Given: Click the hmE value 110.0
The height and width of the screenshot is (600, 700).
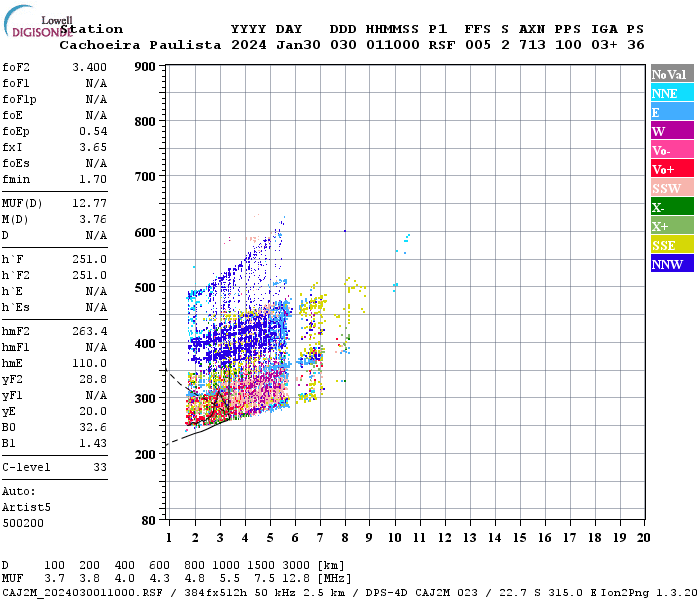Looking at the screenshot, I should (89, 363).
